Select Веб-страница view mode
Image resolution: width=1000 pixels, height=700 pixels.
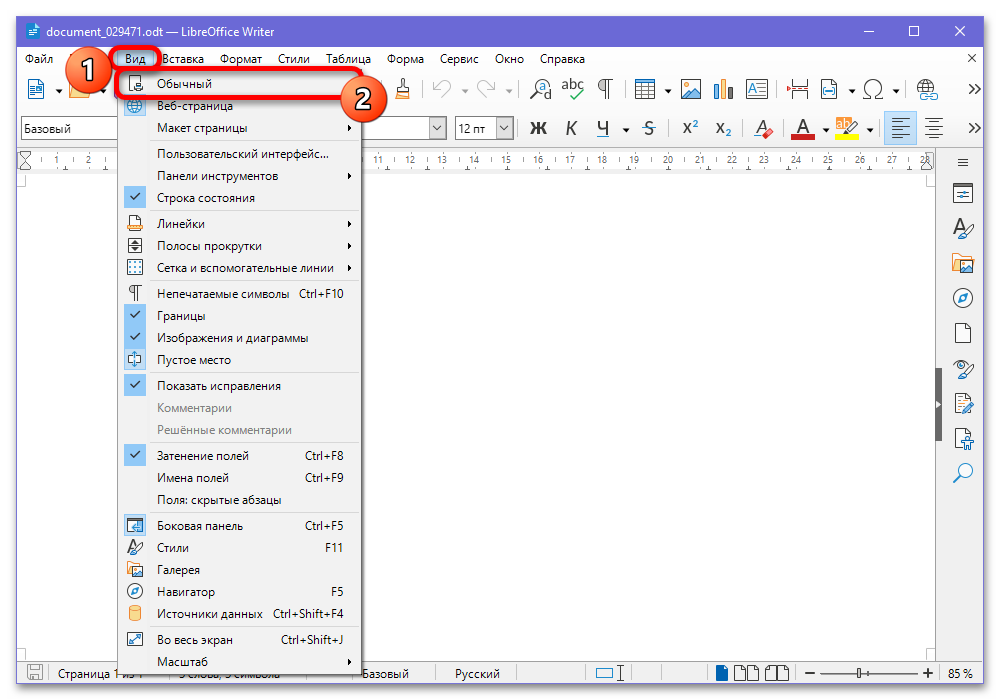239,106
